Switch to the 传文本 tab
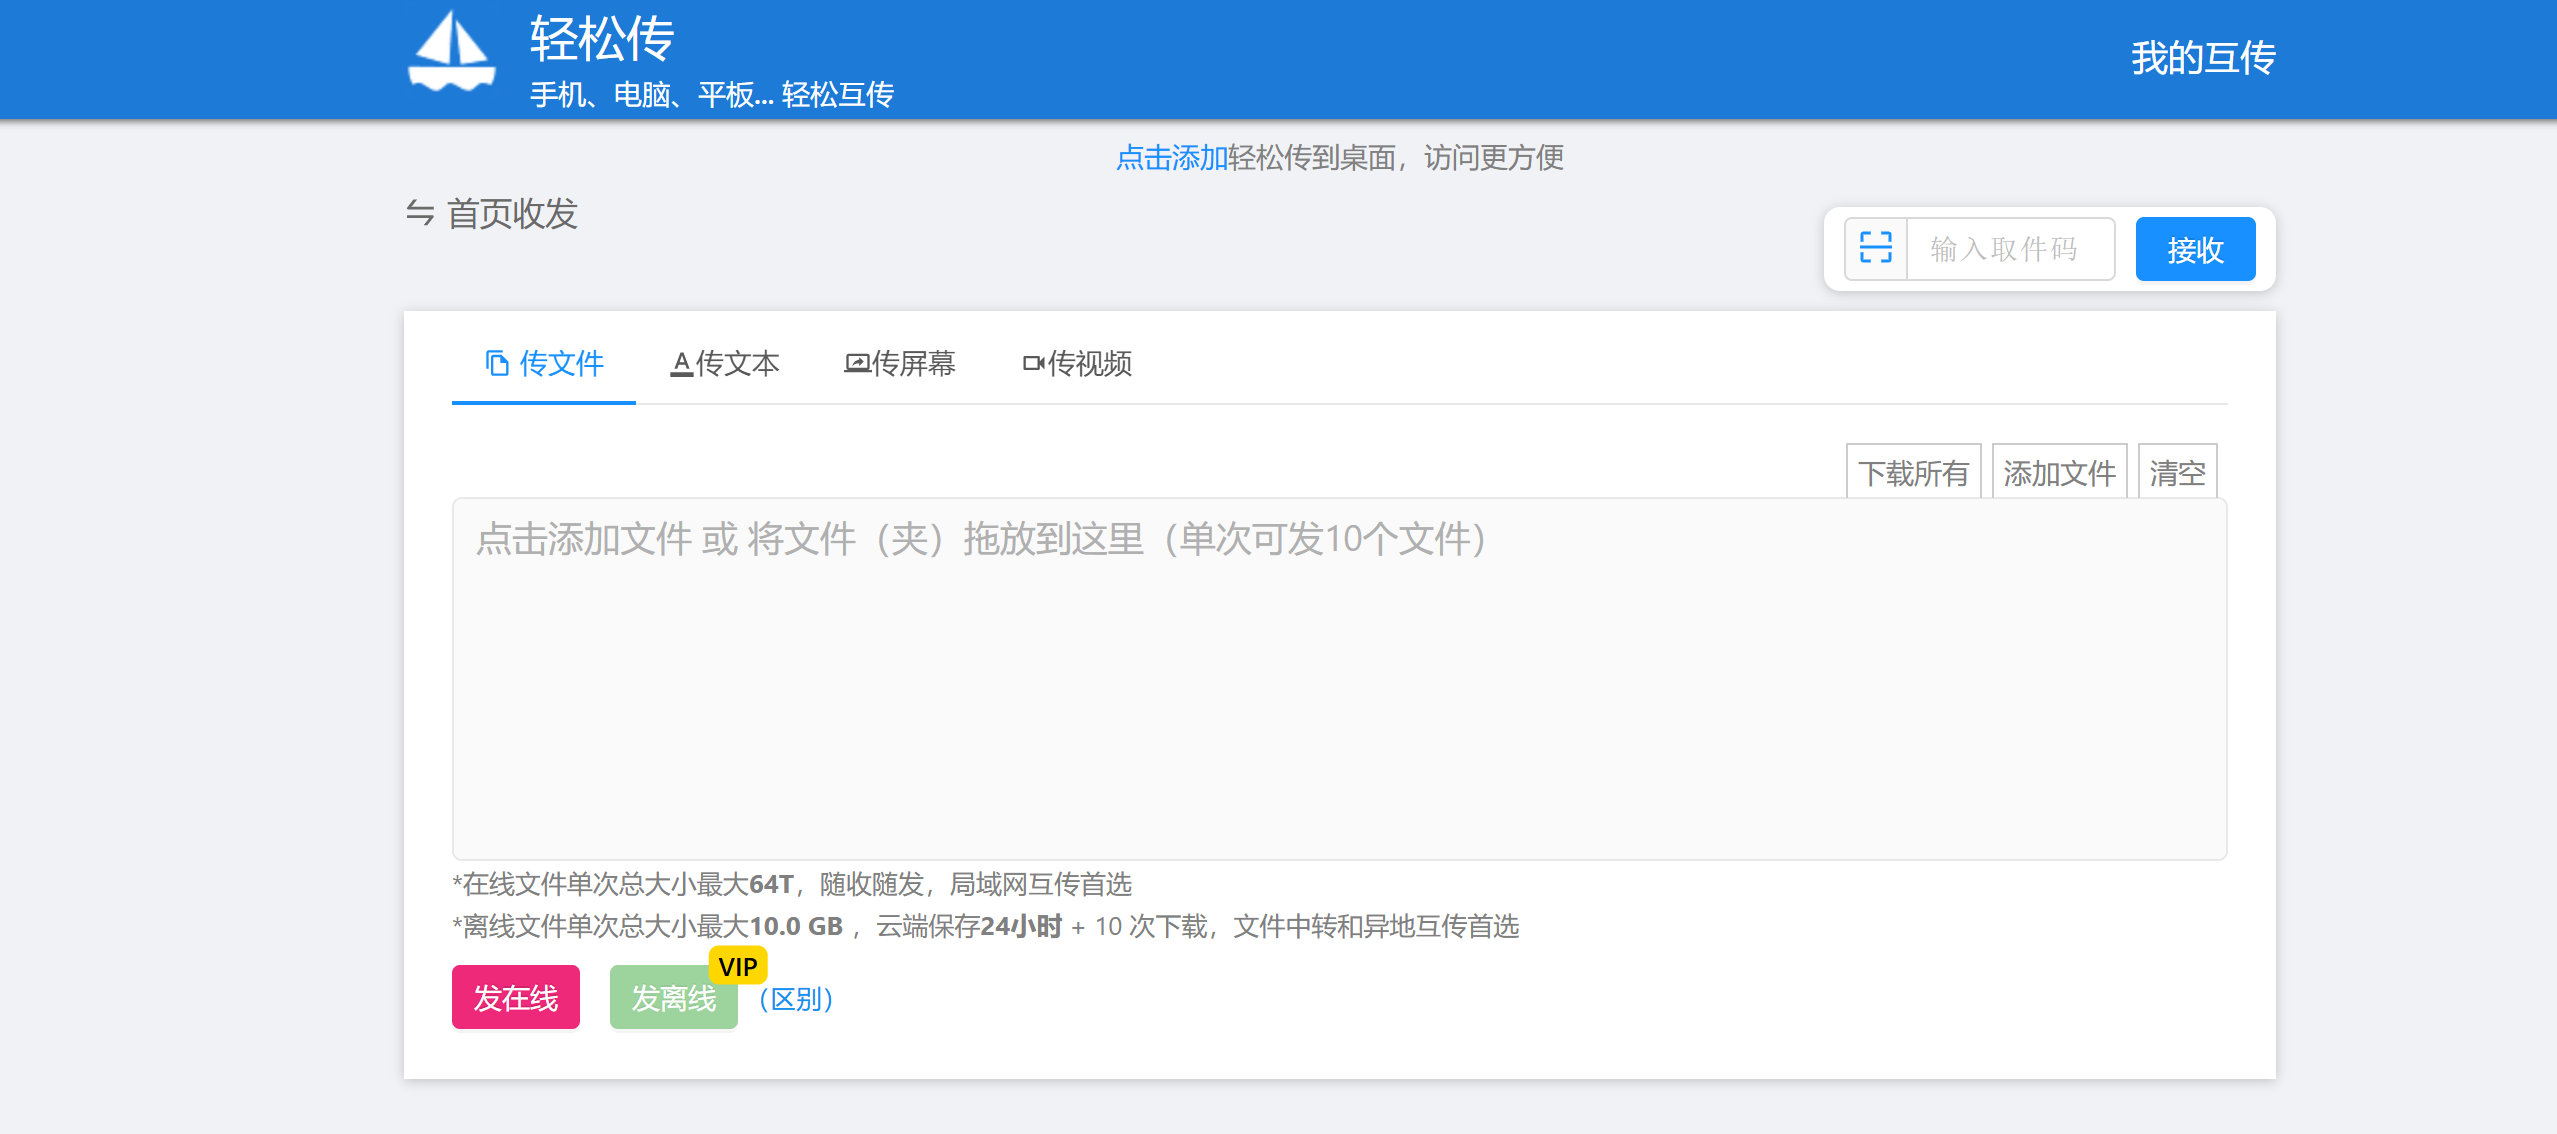The width and height of the screenshot is (2557, 1134). 724,363
